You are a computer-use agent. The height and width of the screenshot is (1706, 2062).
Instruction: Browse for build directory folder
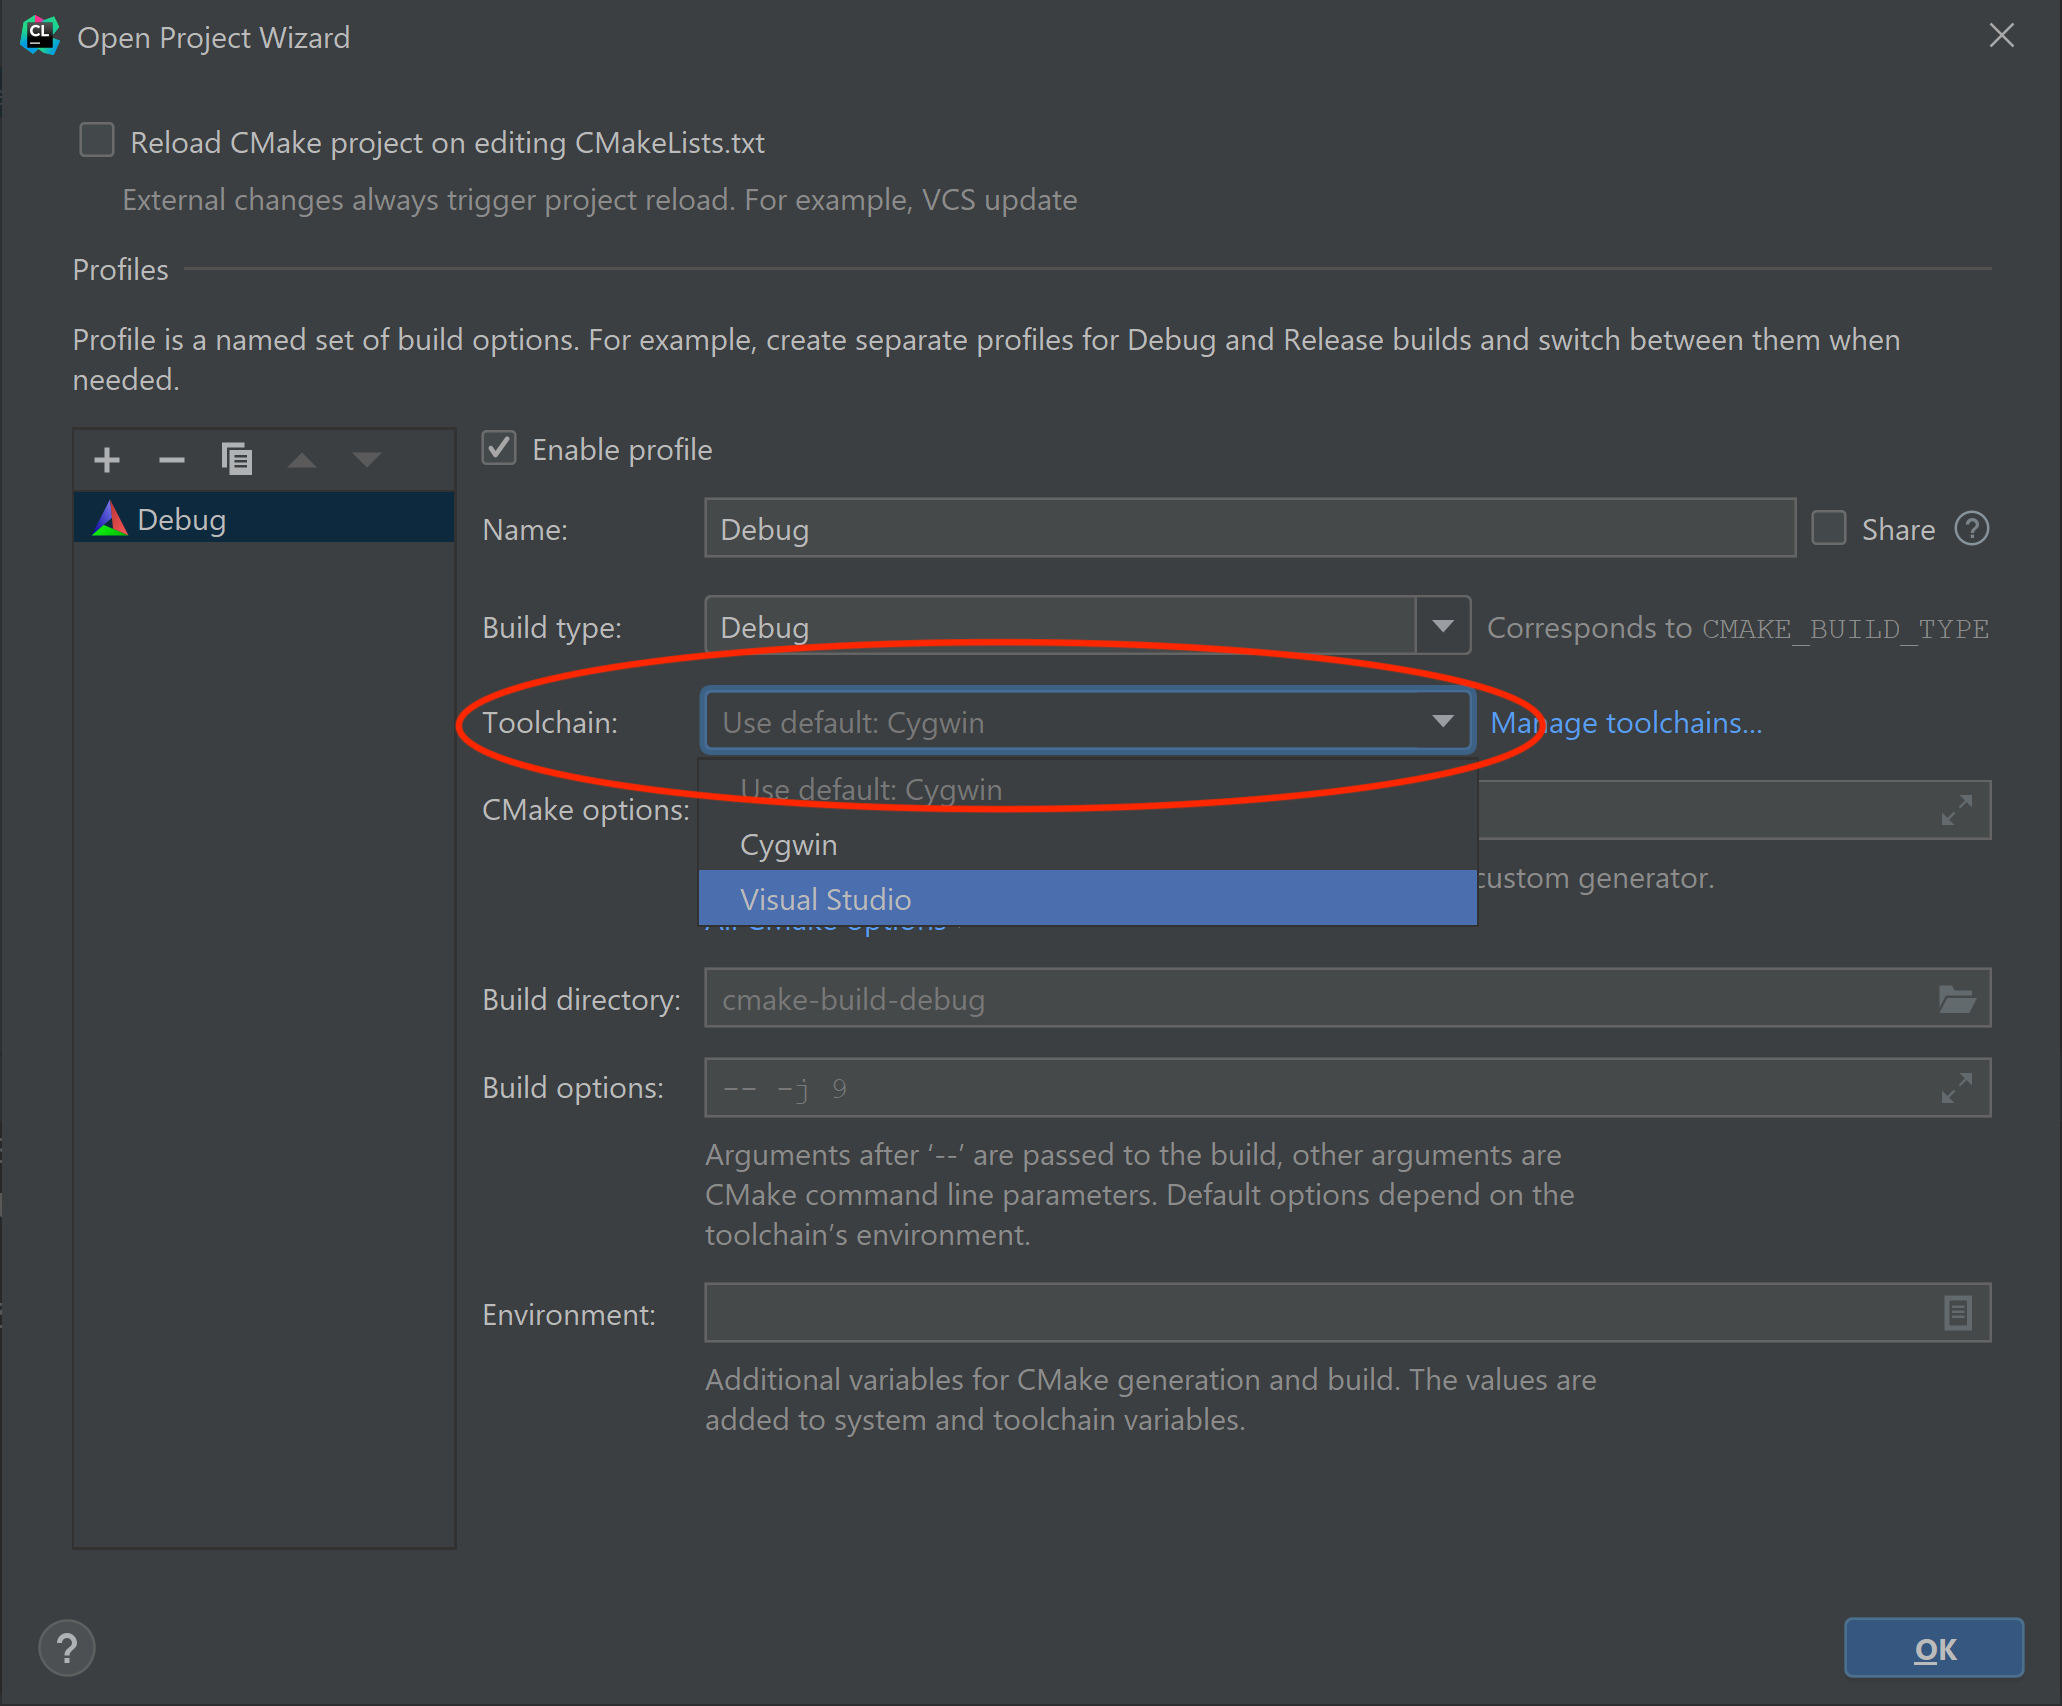click(1957, 998)
